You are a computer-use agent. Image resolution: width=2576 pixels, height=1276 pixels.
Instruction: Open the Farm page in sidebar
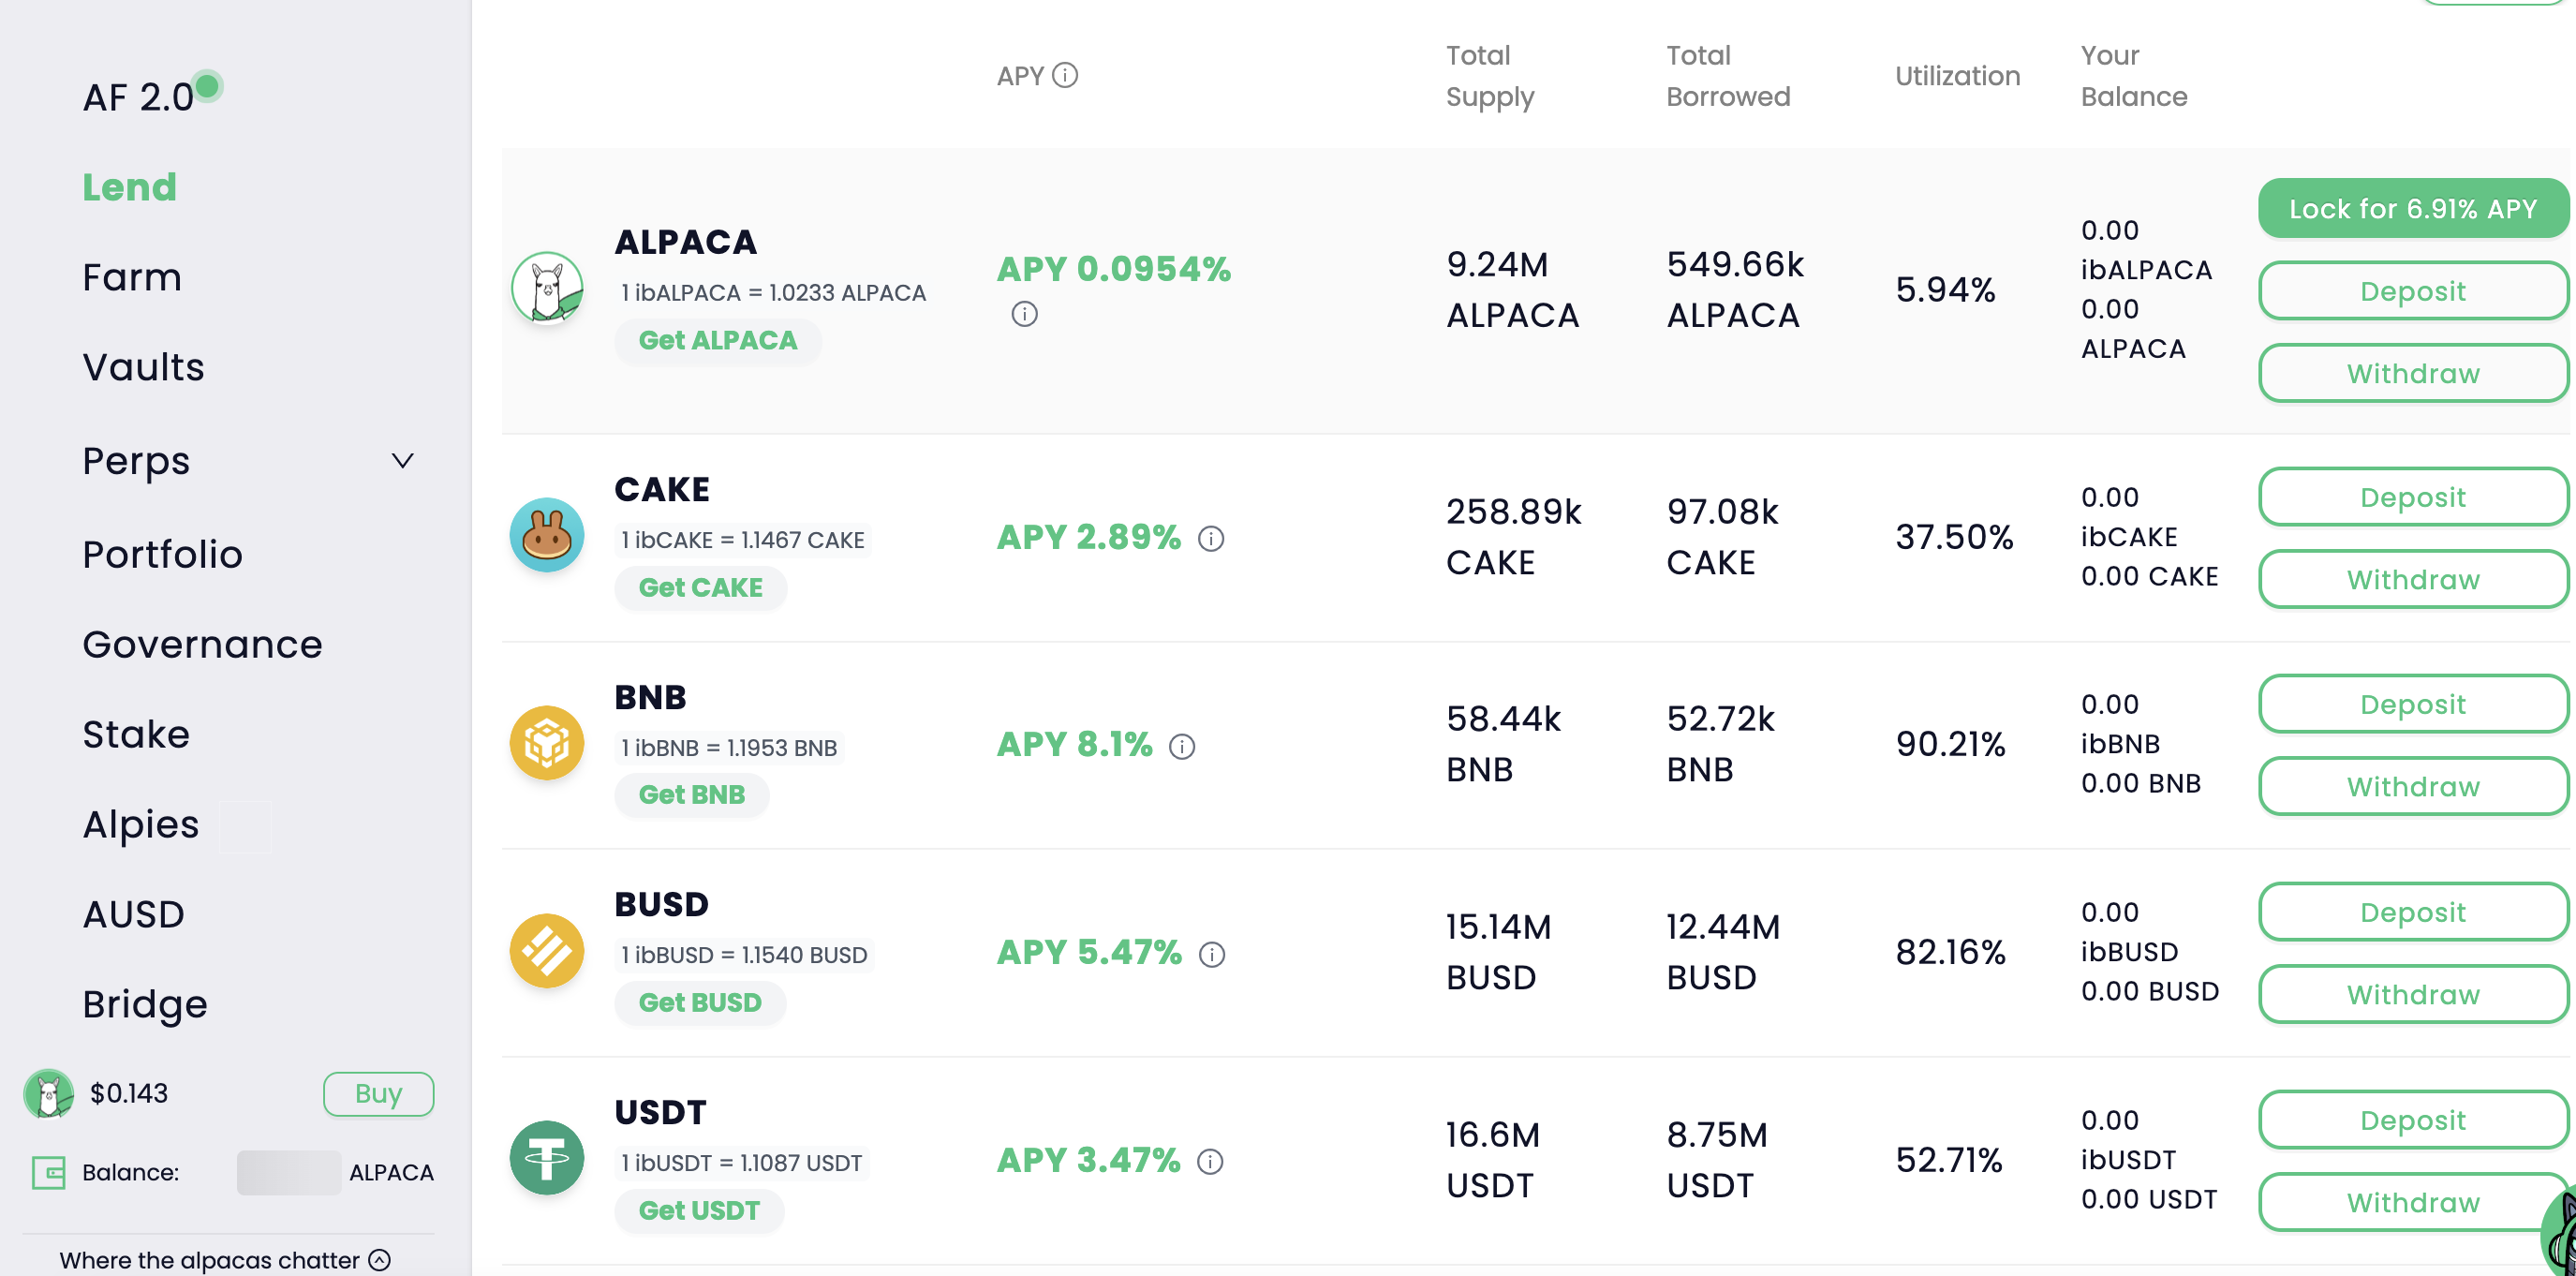(x=132, y=277)
